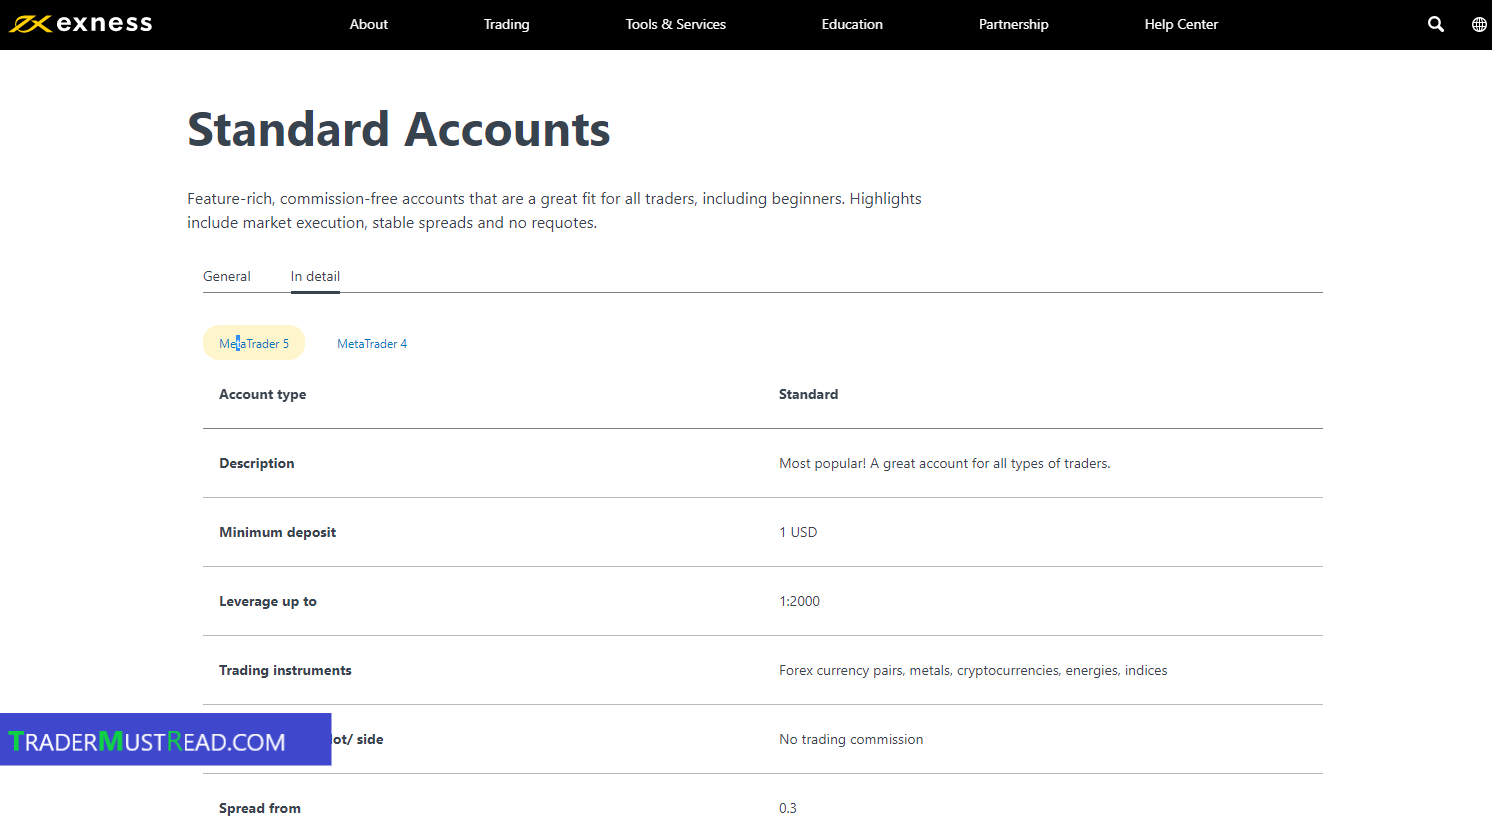Open the Help Center menu
Viewport: 1492px width, 839px height.
click(x=1181, y=24)
